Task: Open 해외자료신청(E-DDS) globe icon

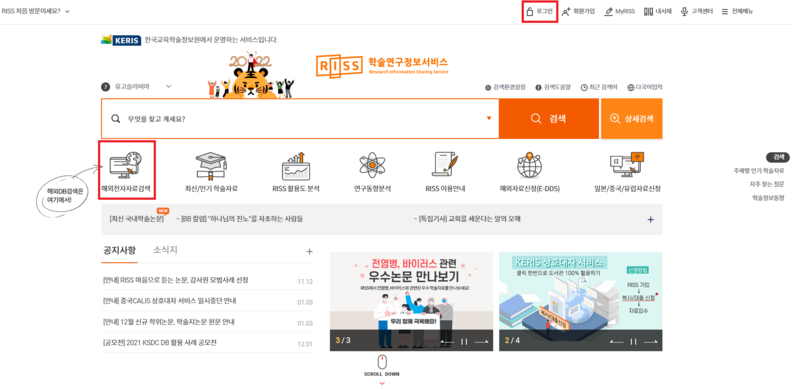Action: (529, 165)
